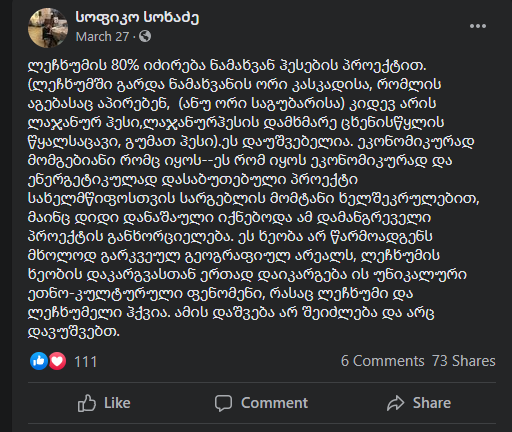
Task: Click the curved arrow Share icon
Action: click(x=395, y=403)
